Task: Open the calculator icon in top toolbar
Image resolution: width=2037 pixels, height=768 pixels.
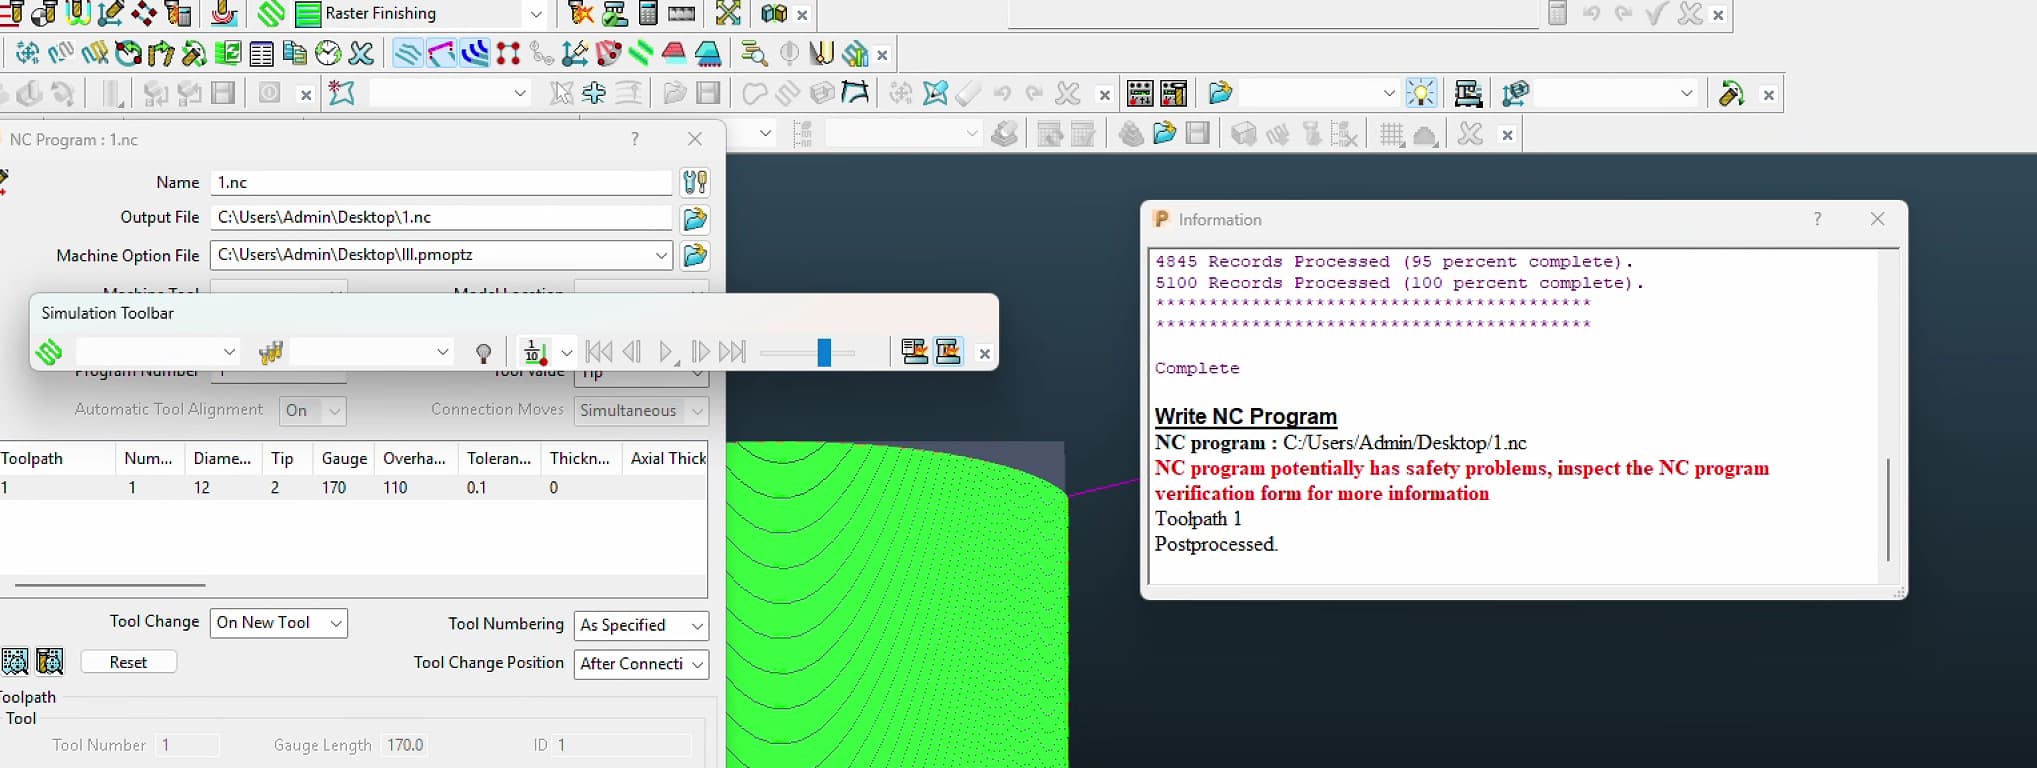Action: point(648,14)
